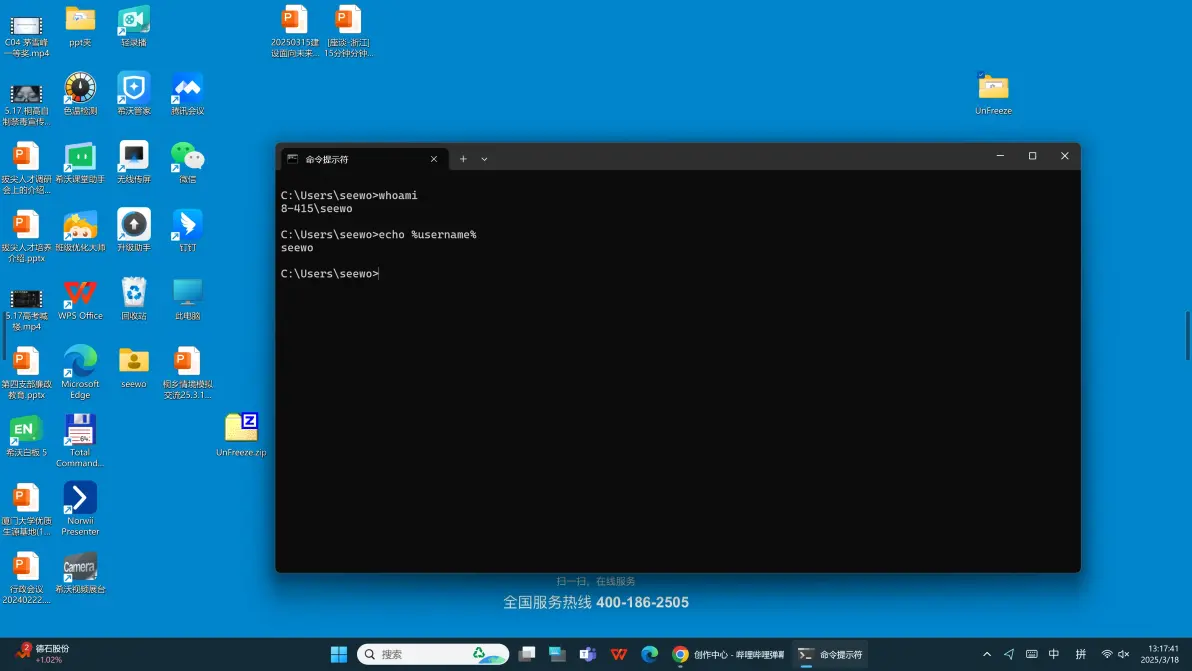Open the DingTalk (钉钉) desktop icon

click(x=187, y=225)
